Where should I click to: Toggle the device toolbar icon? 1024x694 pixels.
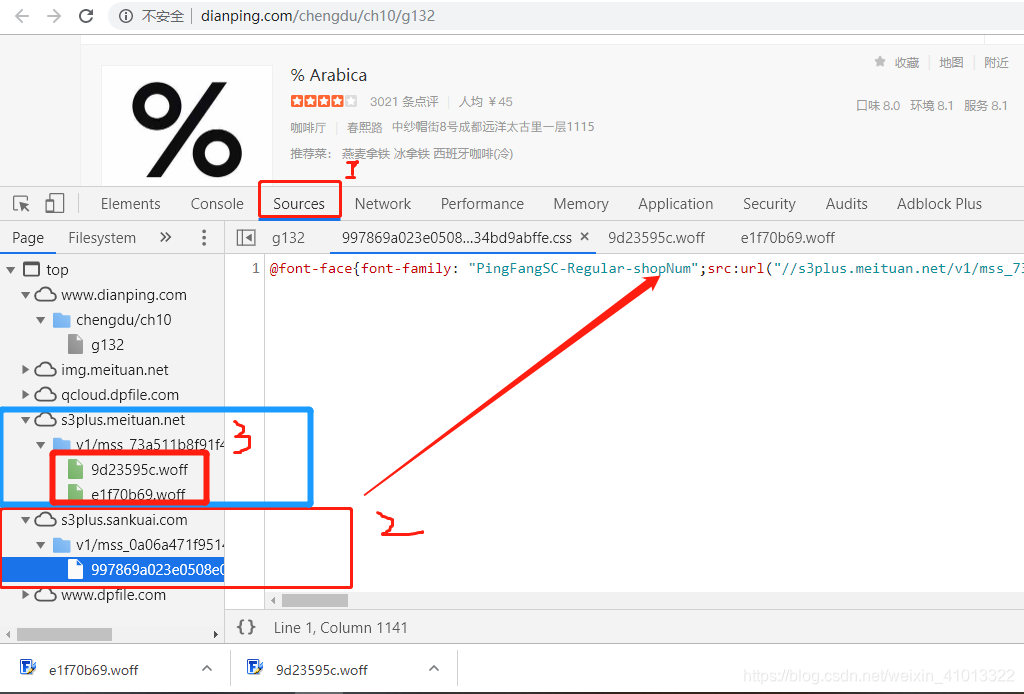pyautogui.click(x=54, y=204)
